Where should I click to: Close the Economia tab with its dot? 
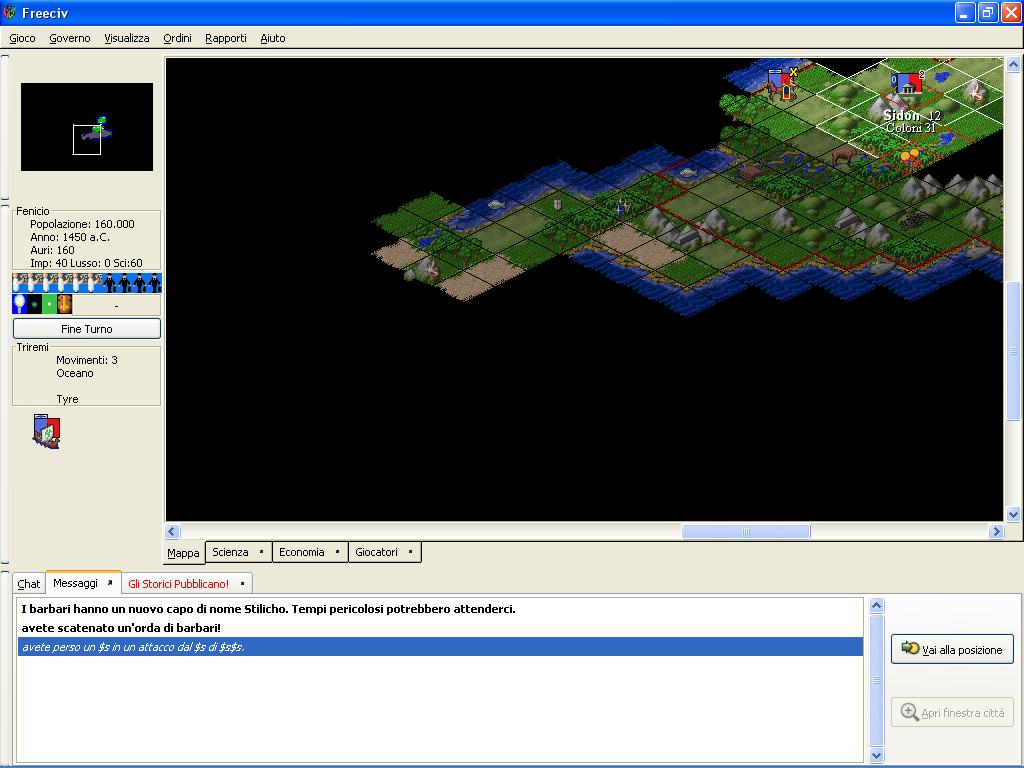point(337,552)
